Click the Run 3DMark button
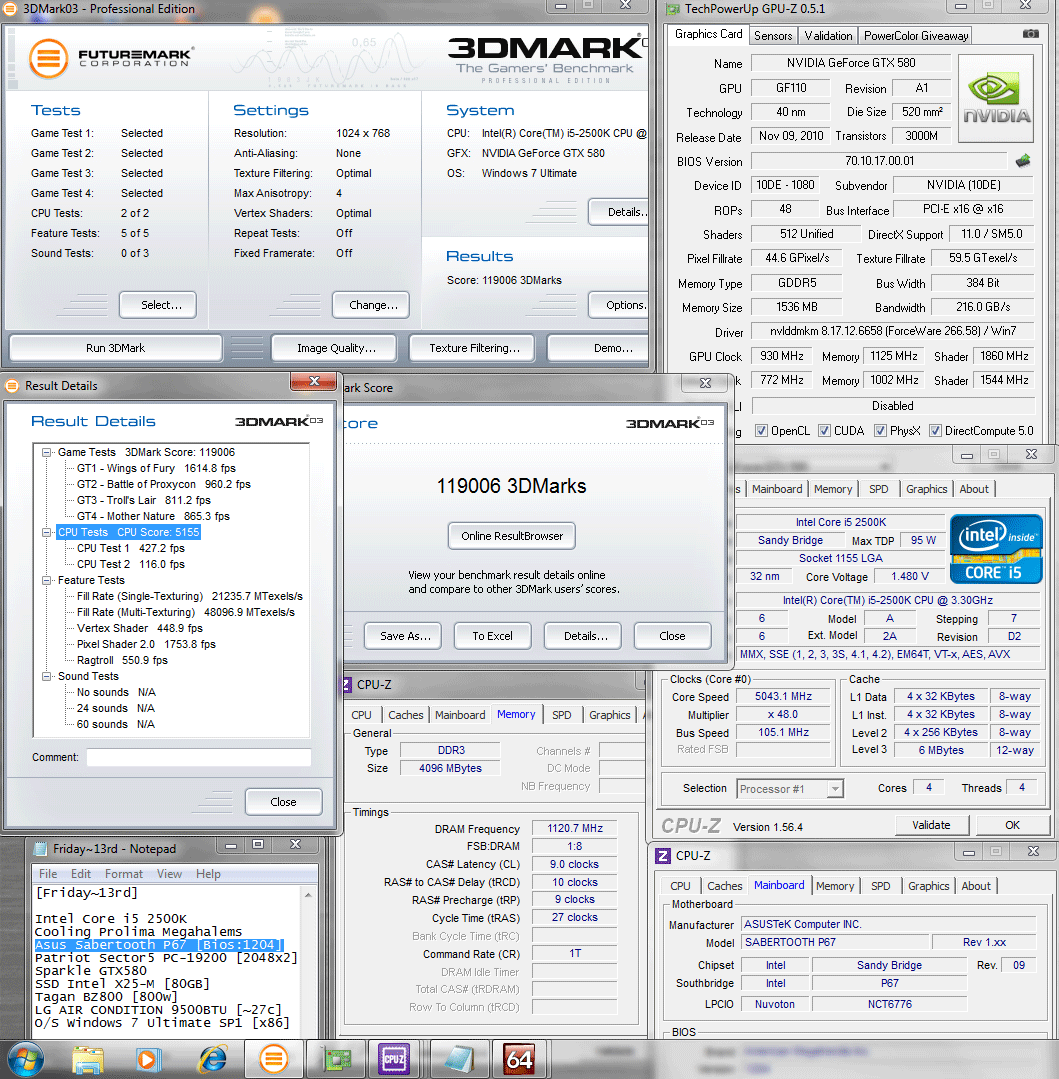Image resolution: width=1059 pixels, height=1079 pixels. pyautogui.click(x=116, y=348)
